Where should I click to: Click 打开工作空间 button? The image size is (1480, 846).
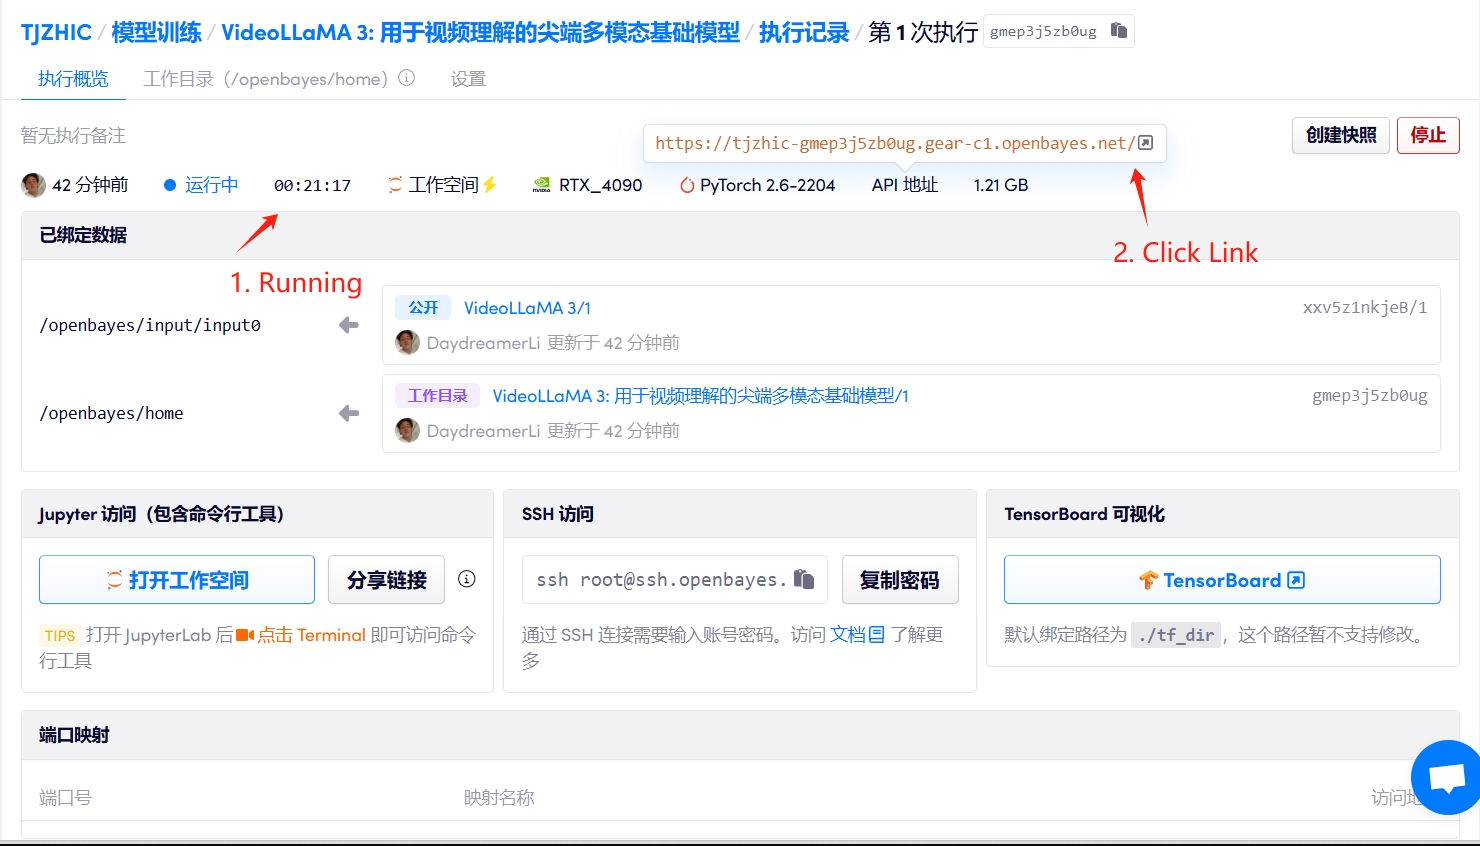[177, 580]
